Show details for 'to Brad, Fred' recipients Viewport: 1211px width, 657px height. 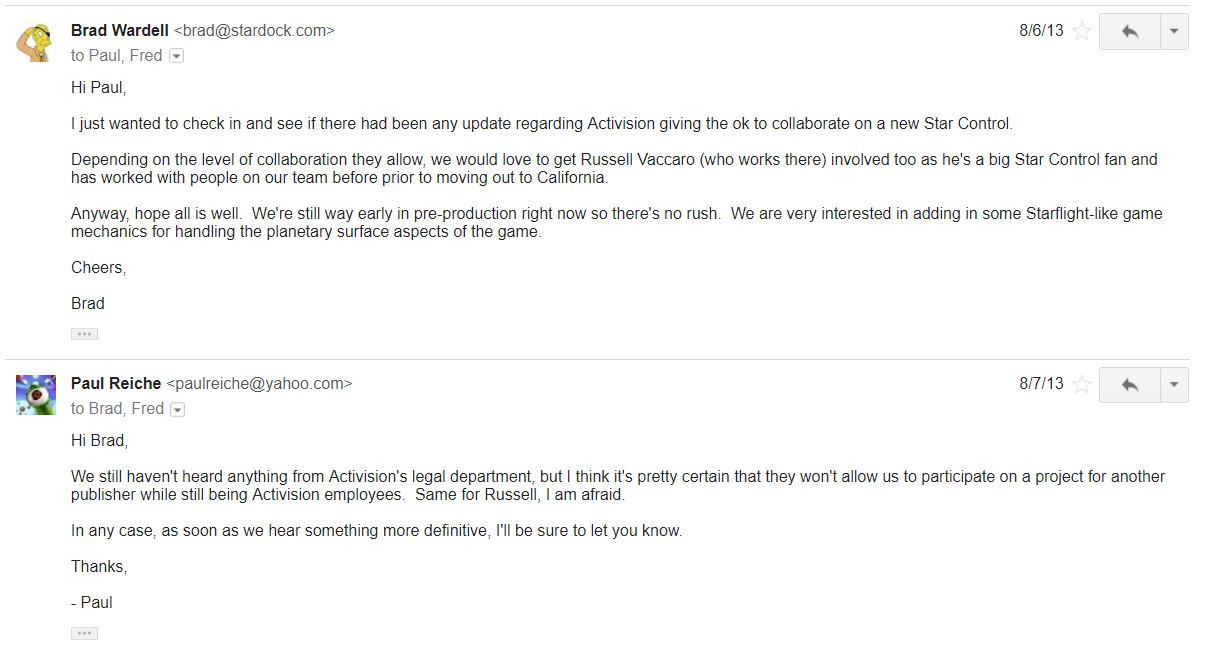pyautogui.click(x=178, y=409)
